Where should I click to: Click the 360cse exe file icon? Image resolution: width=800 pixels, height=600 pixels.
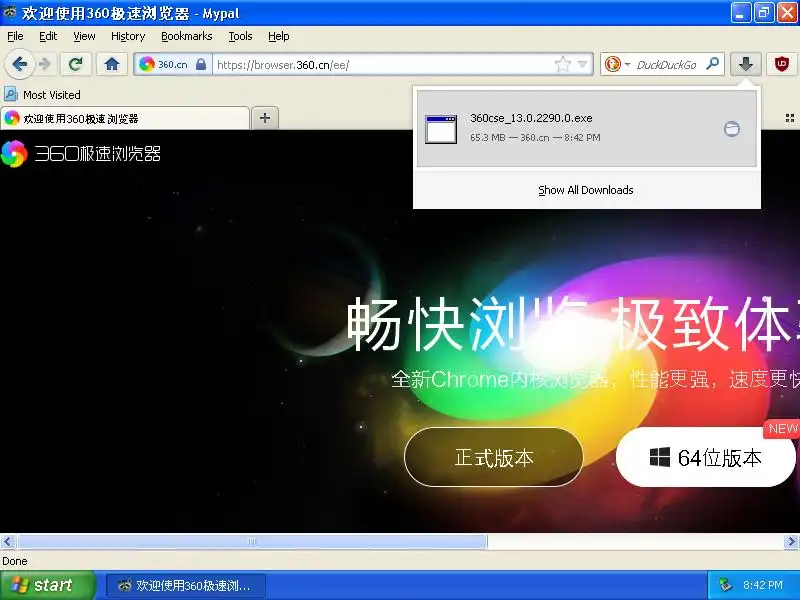point(441,129)
